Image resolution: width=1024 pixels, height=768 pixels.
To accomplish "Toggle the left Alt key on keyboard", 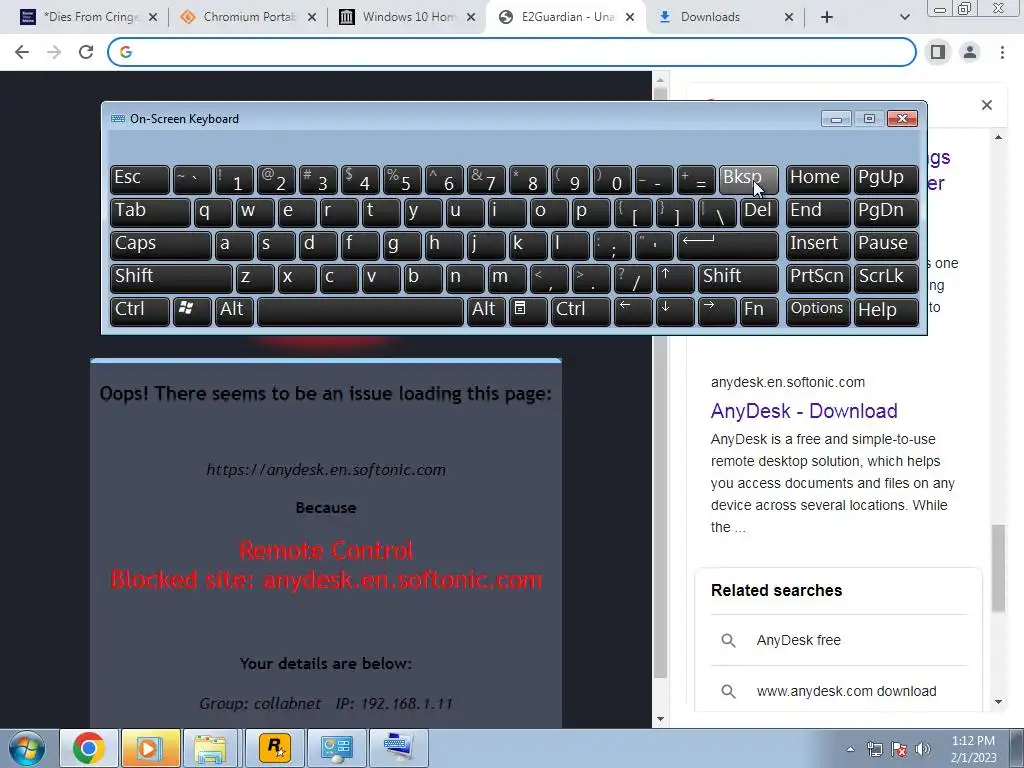I will tap(234, 312).
